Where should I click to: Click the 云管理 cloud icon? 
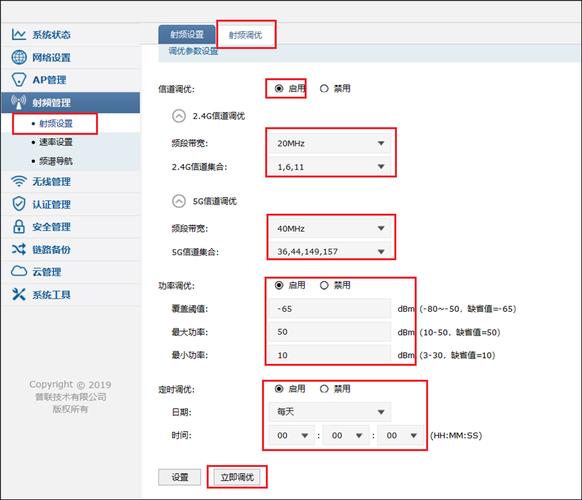coord(19,271)
